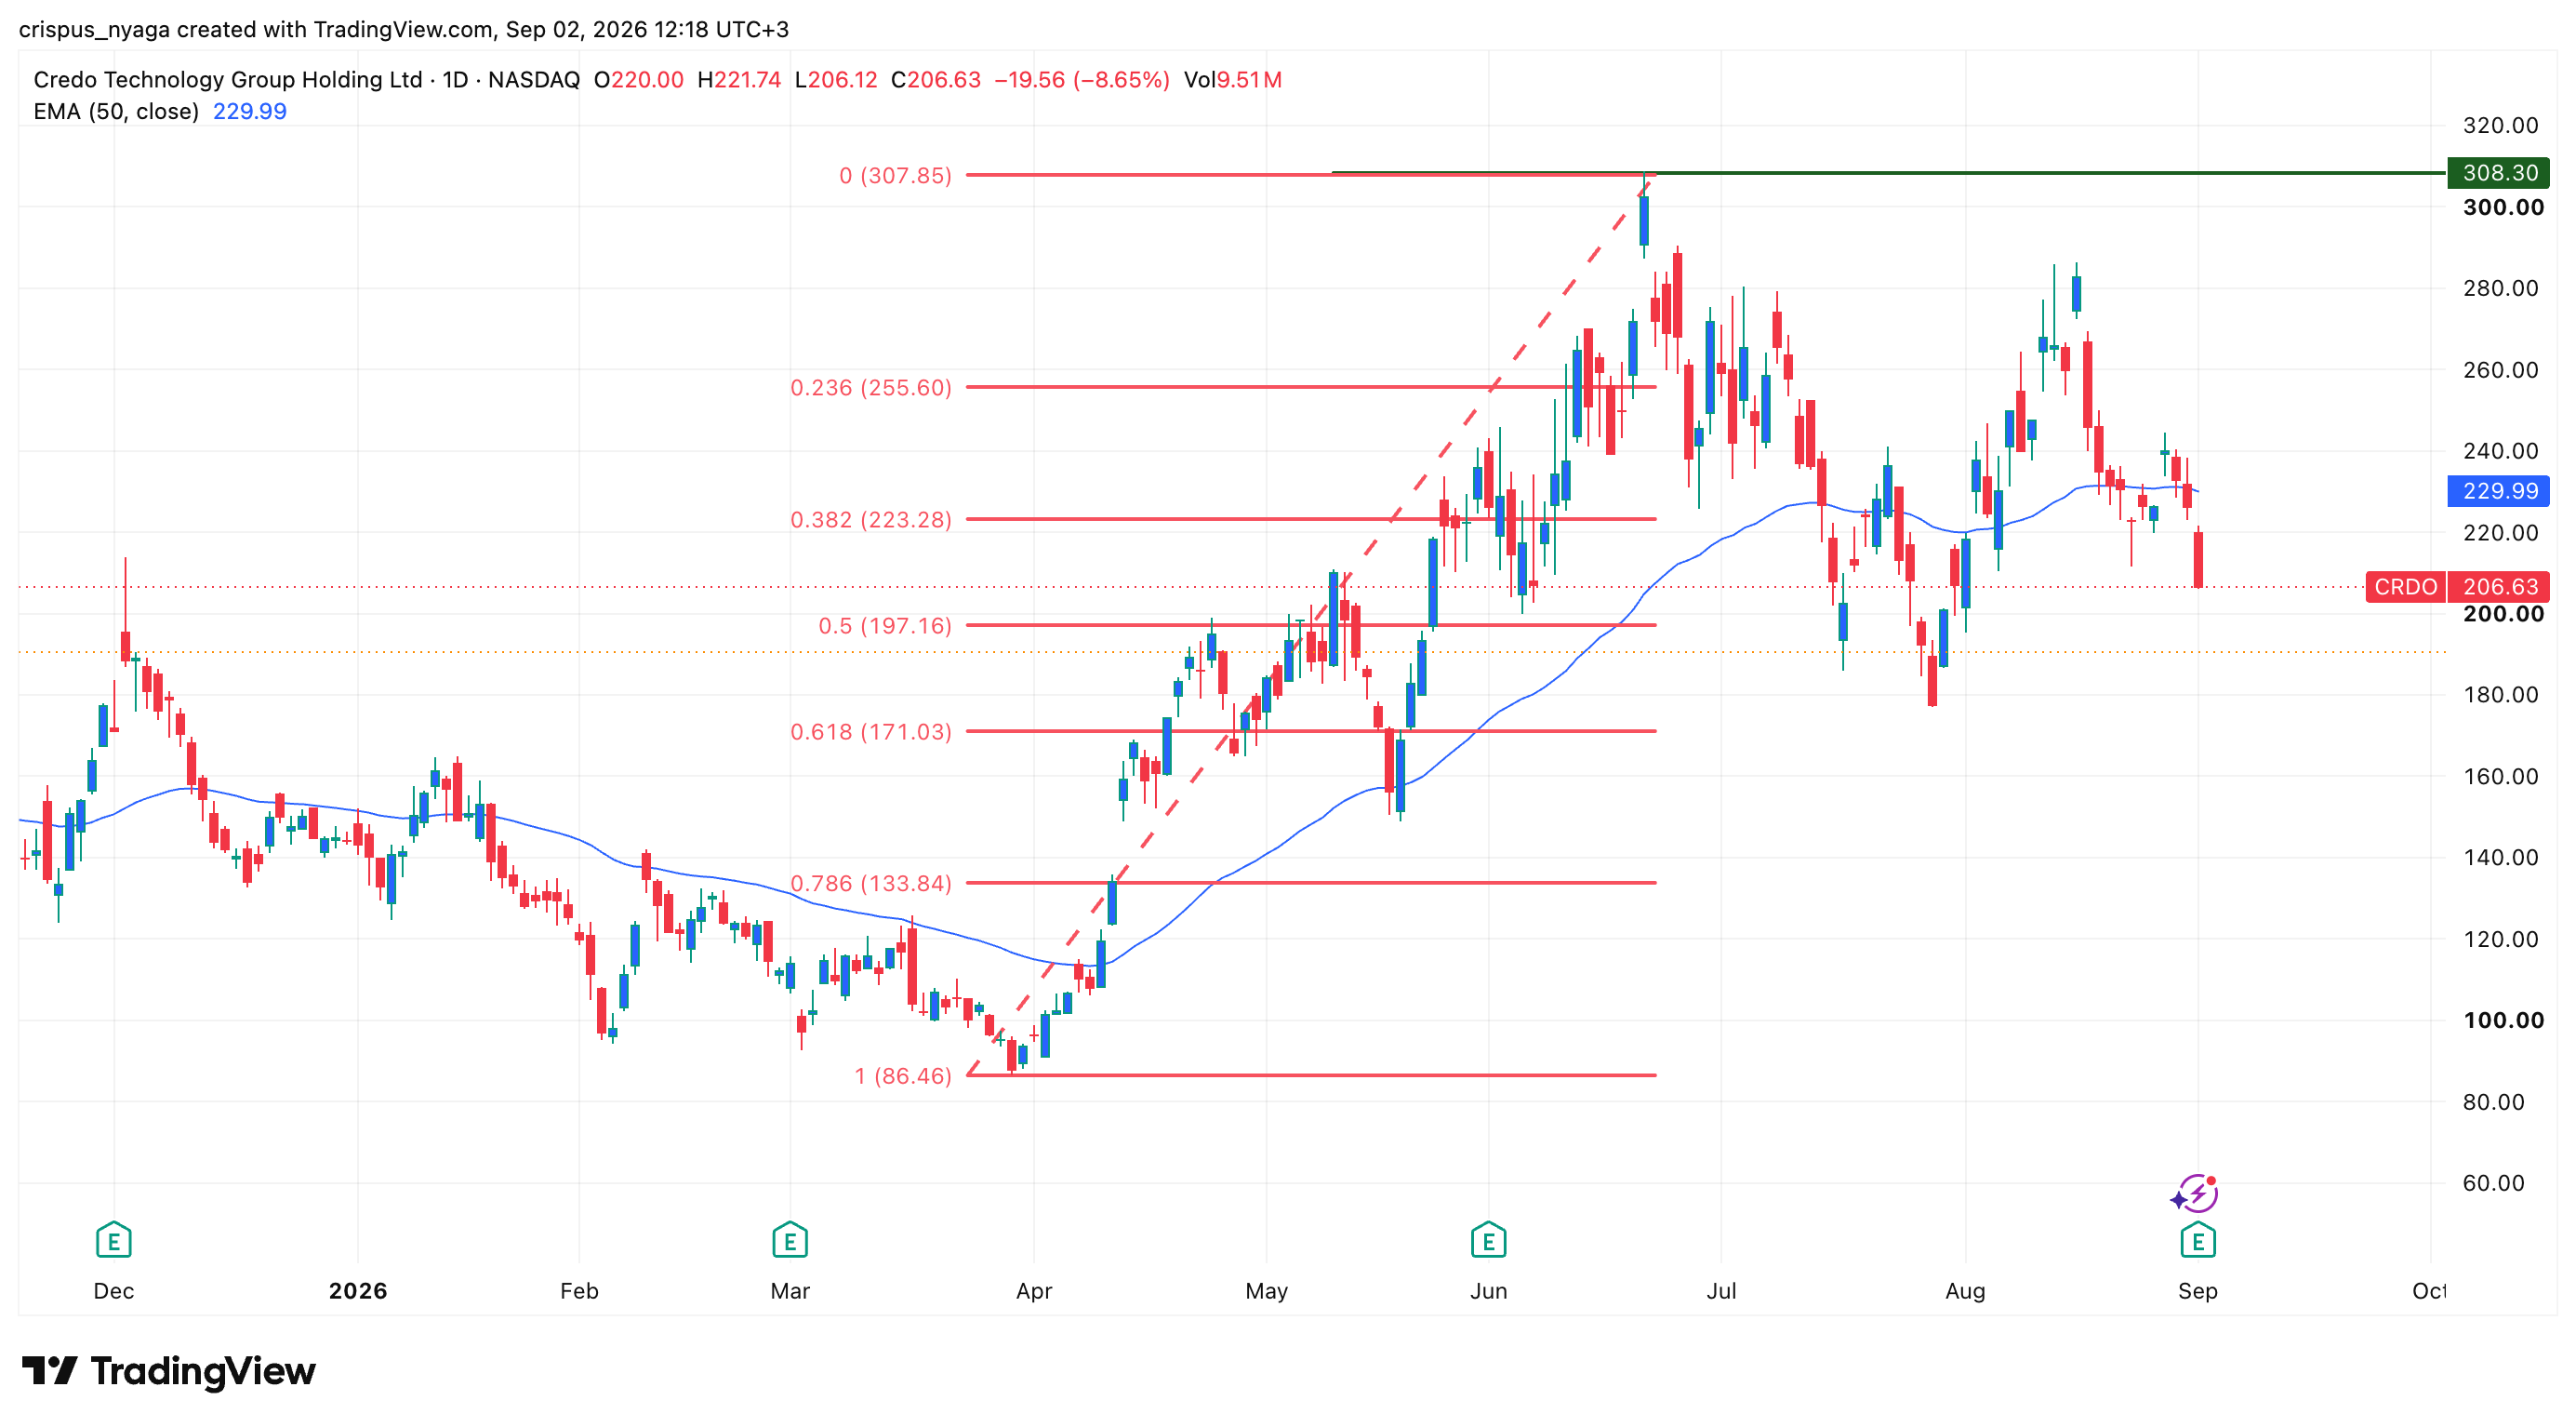Select the Fibonacci 0.786 (133.84) level label
The image size is (2576, 1427).
pos(871,884)
